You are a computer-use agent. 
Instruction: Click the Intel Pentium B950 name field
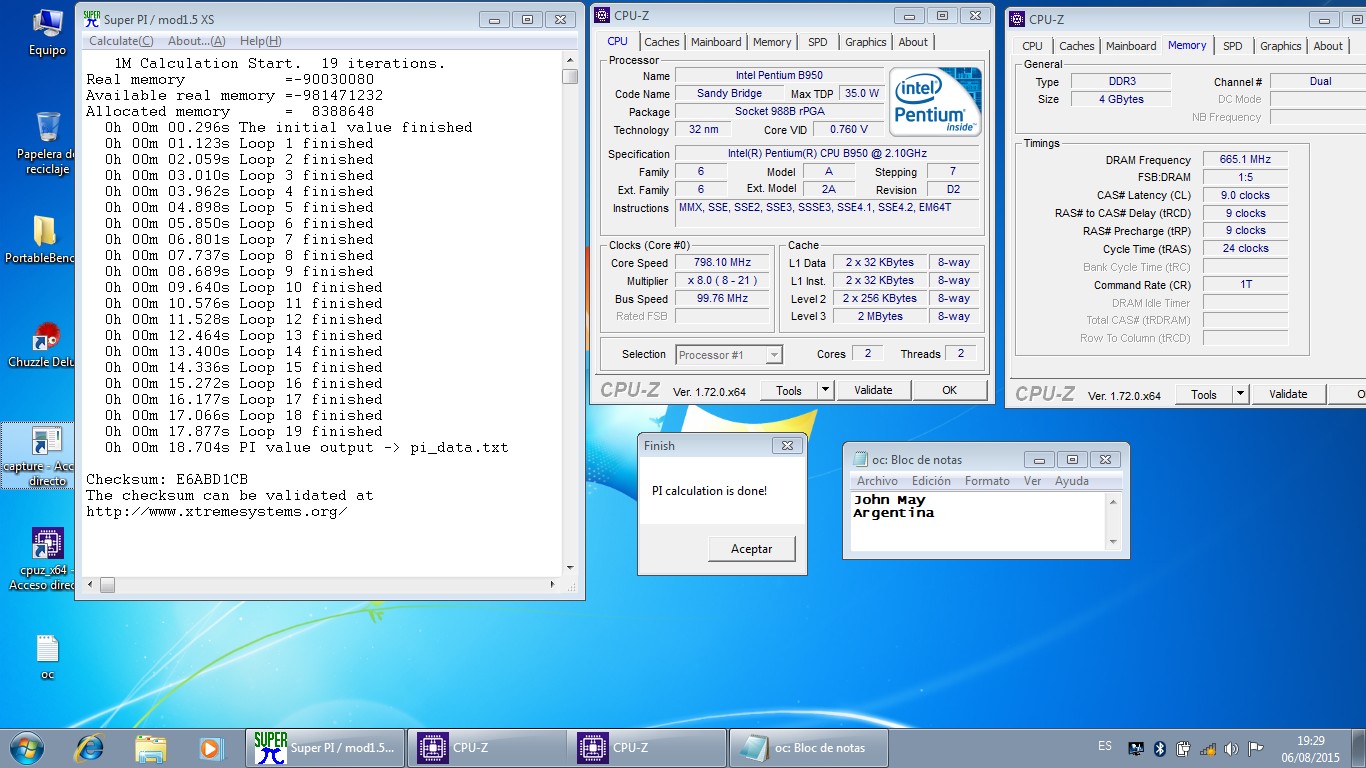click(779, 76)
